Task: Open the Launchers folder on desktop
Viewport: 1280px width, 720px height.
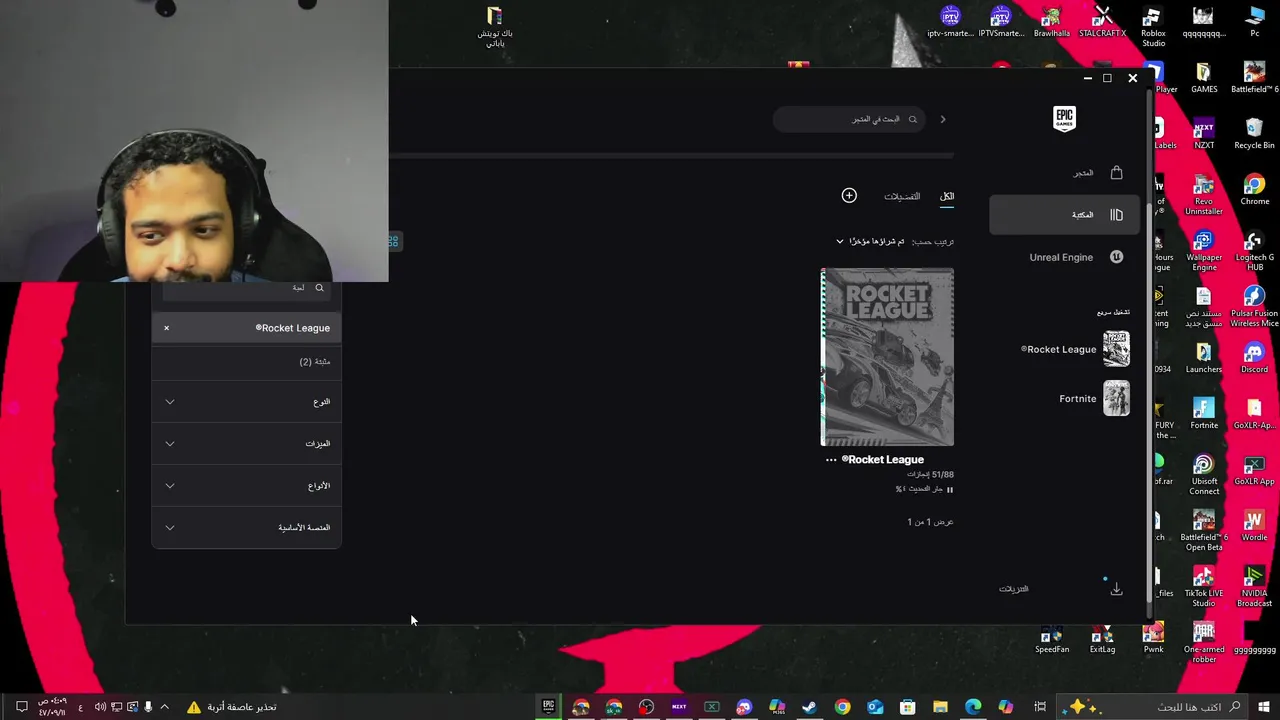Action: pos(1204,358)
